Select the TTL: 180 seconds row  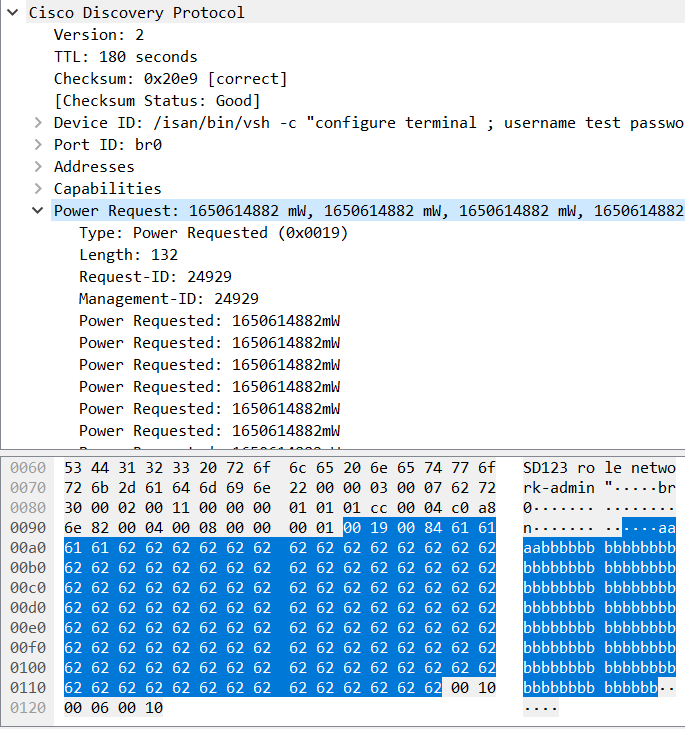coord(126,57)
